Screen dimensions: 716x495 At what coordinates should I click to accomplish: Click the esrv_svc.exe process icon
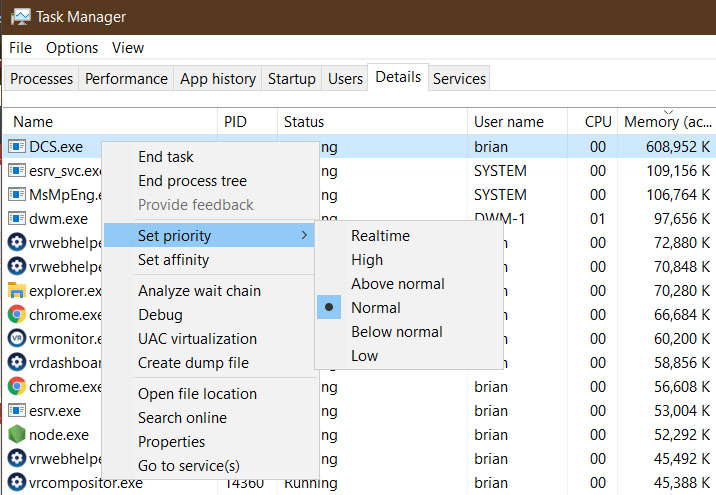17,171
